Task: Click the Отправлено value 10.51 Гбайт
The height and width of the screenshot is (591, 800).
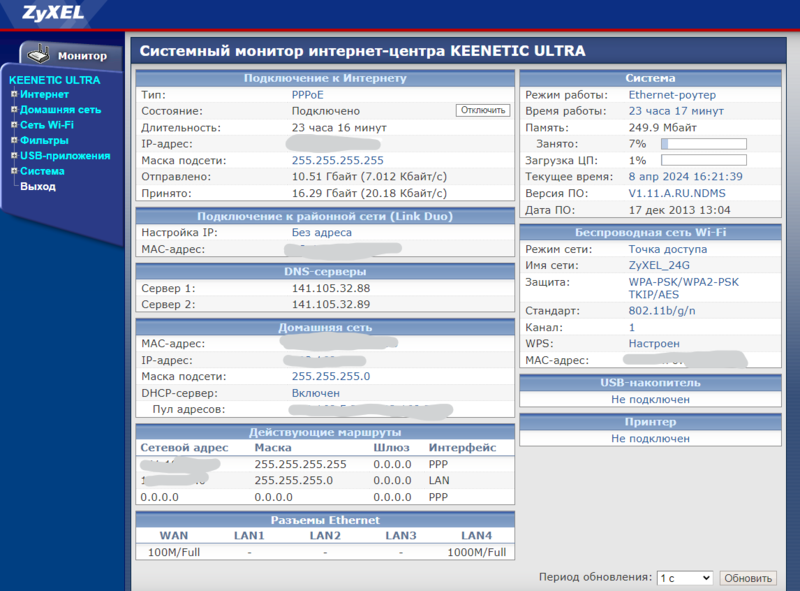Action: coord(369,177)
